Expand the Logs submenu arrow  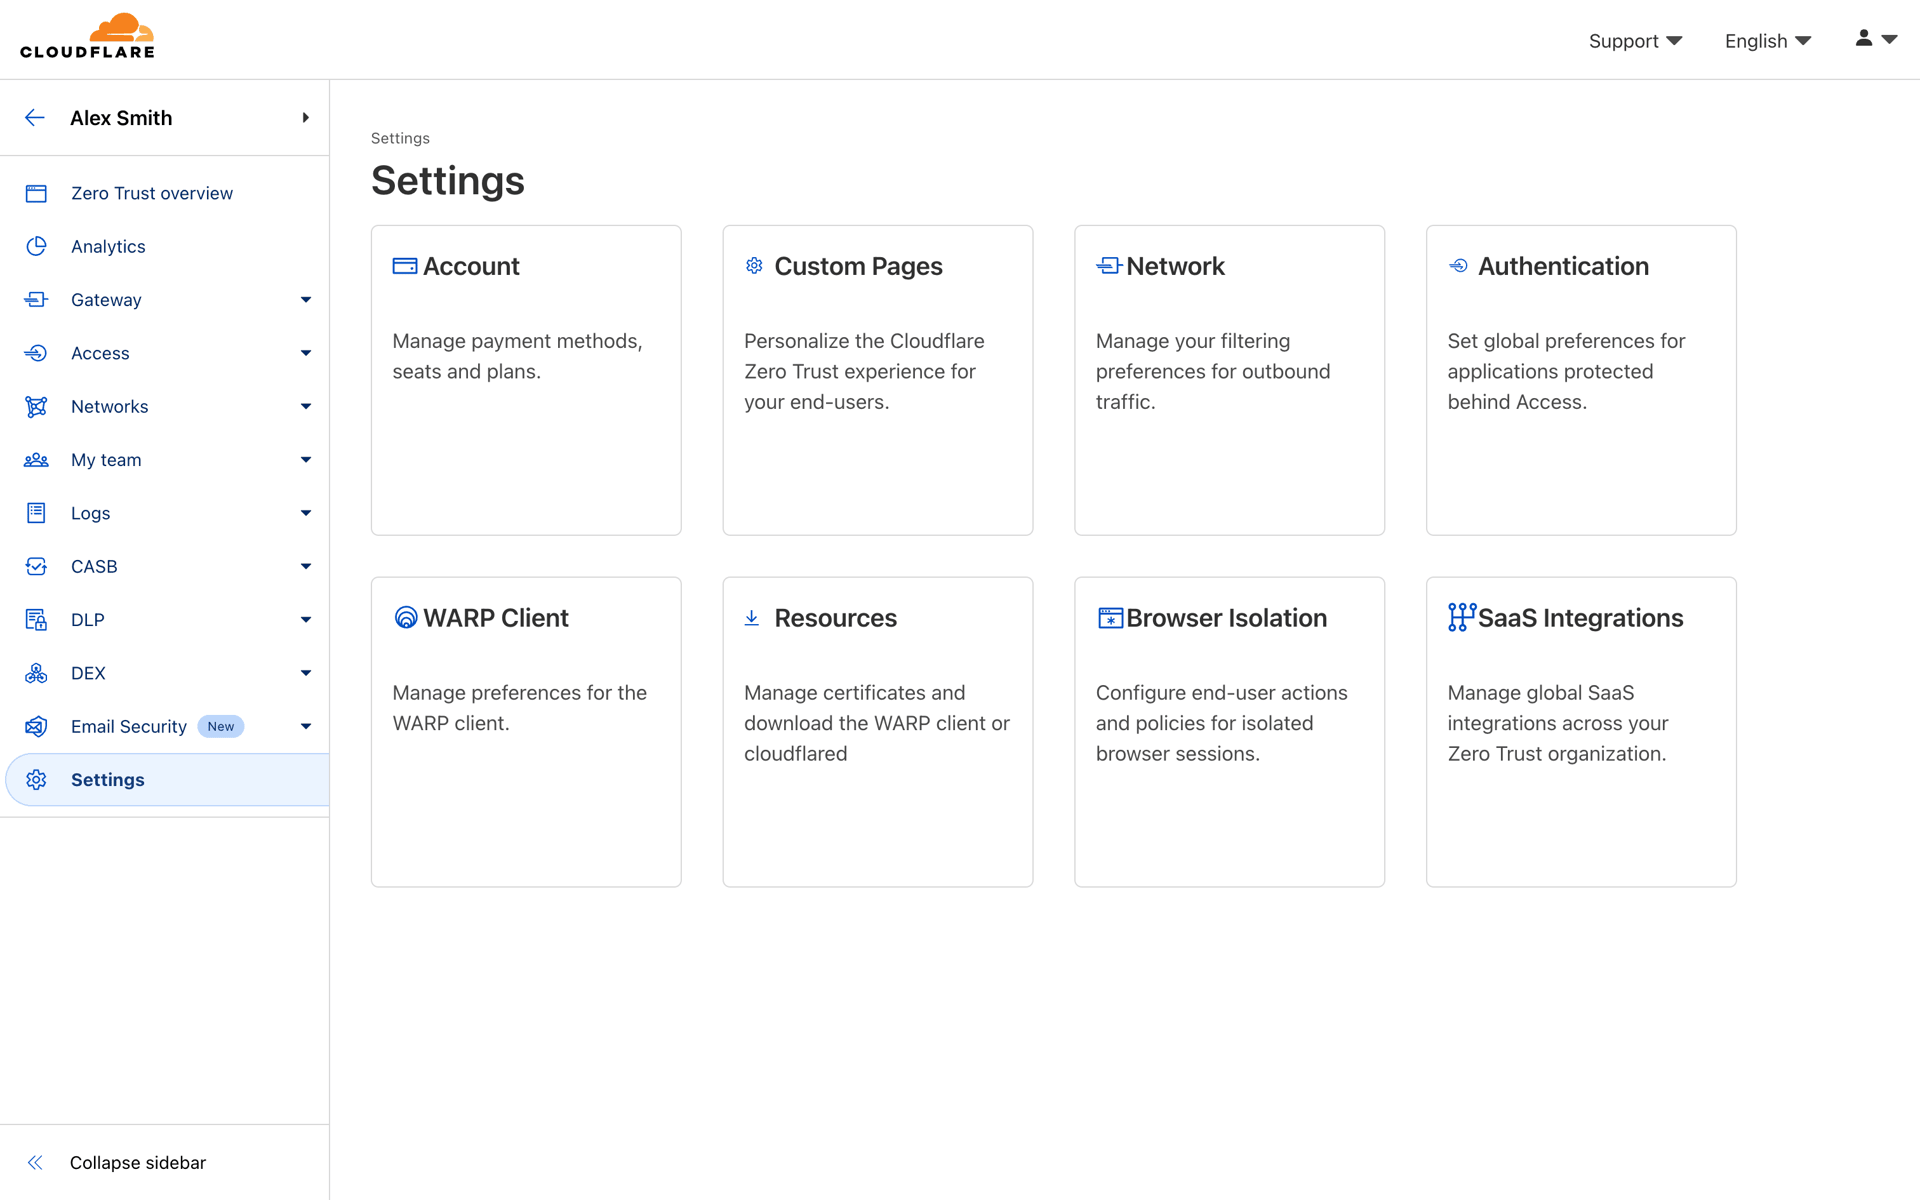(306, 513)
